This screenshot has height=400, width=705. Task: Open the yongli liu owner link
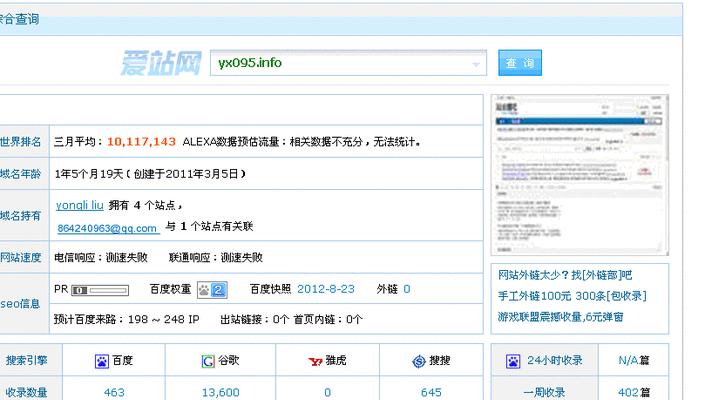(x=80, y=205)
